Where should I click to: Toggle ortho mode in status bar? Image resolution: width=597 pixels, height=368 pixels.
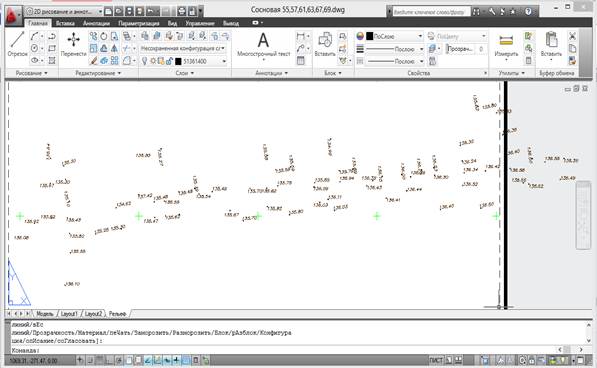click(109, 360)
